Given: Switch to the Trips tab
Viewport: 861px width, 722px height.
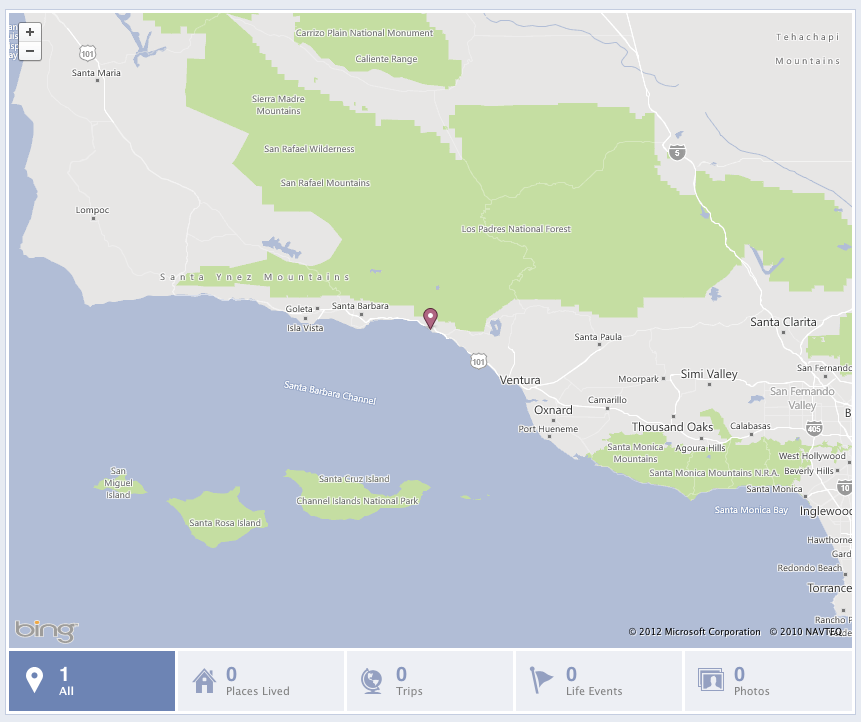Looking at the screenshot, I should point(430,681).
